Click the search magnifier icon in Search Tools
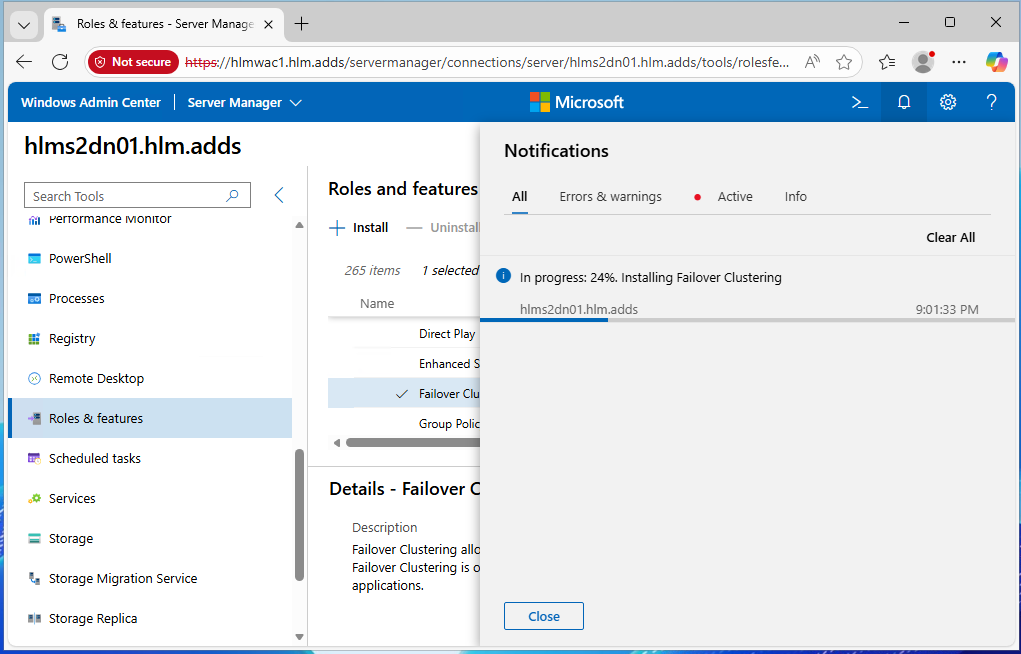1021x654 pixels. (233, 196)
